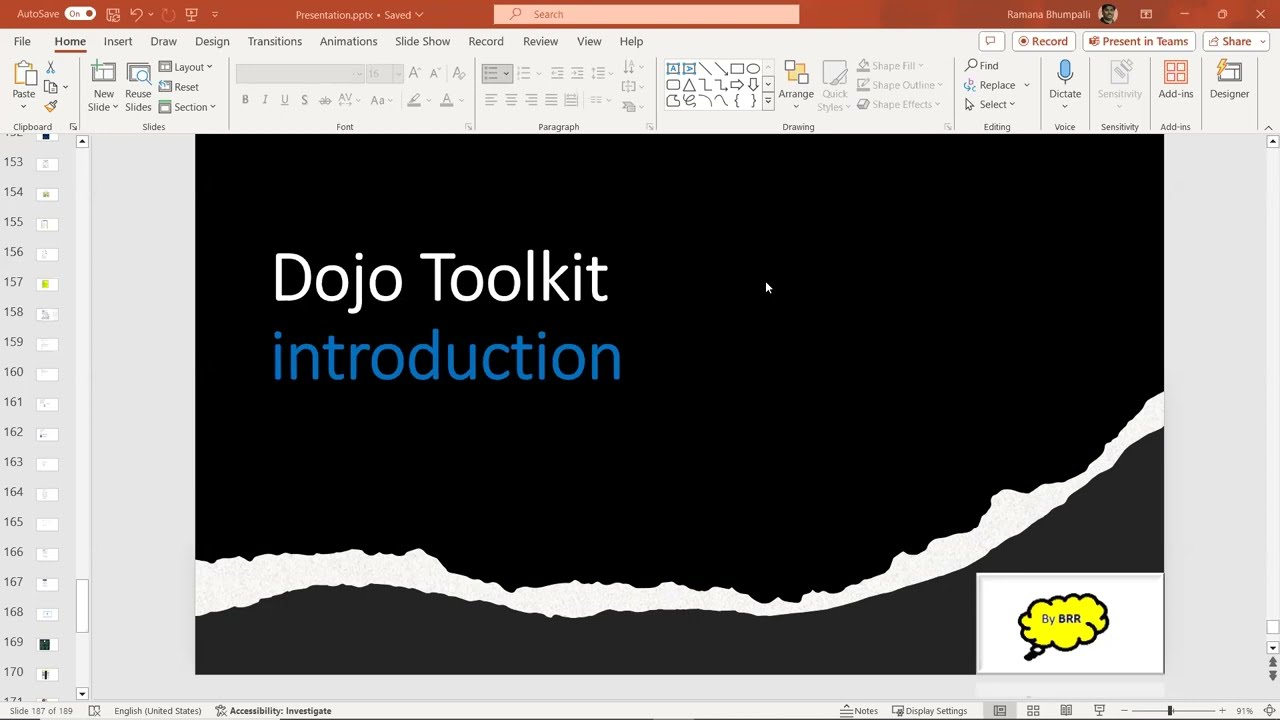Toggle Underline formatting
Screen dimensions: 1280x720
[285, 100]
